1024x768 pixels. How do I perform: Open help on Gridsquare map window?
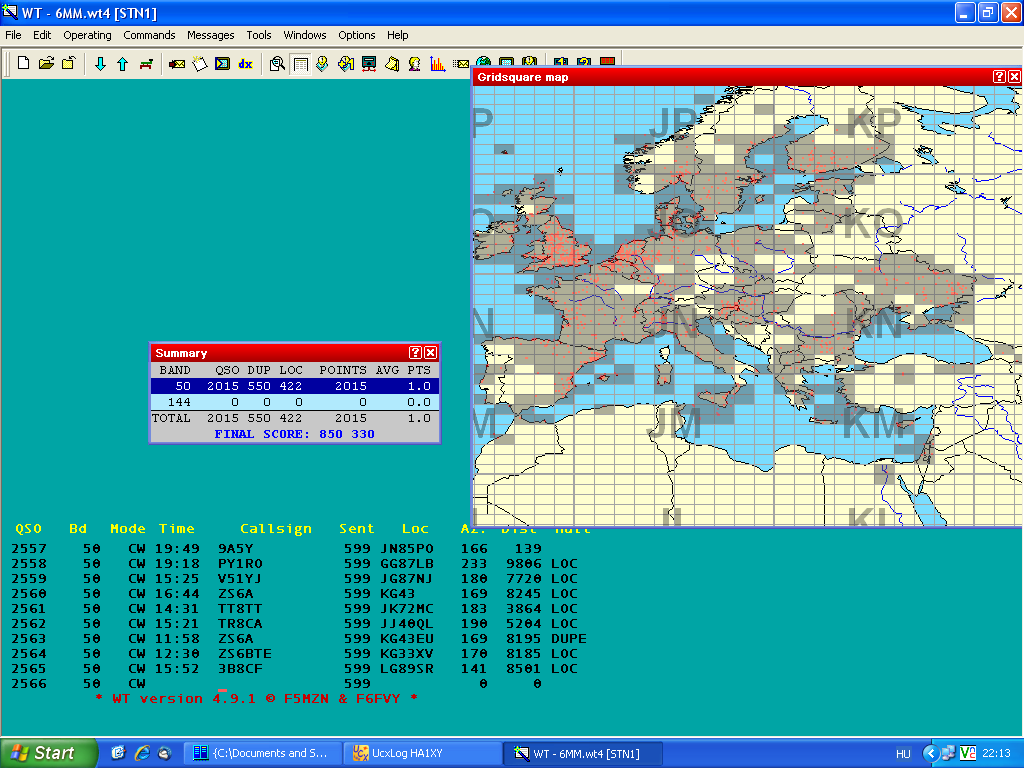tap(999, 76)
